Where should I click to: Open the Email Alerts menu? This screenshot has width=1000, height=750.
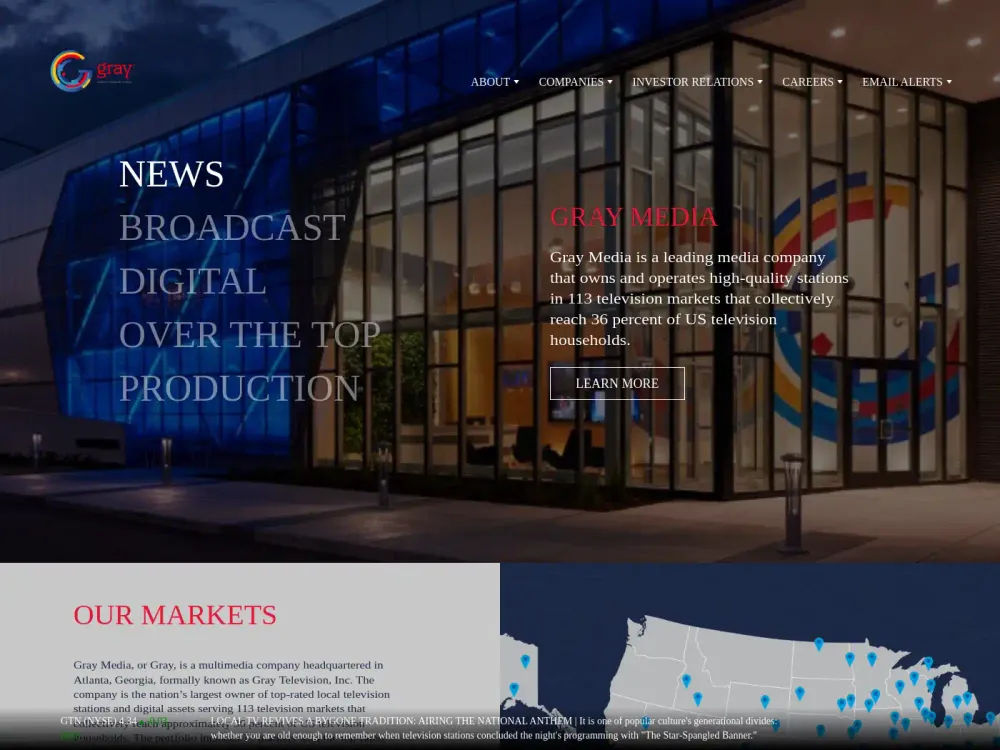[x=906, y=82]
